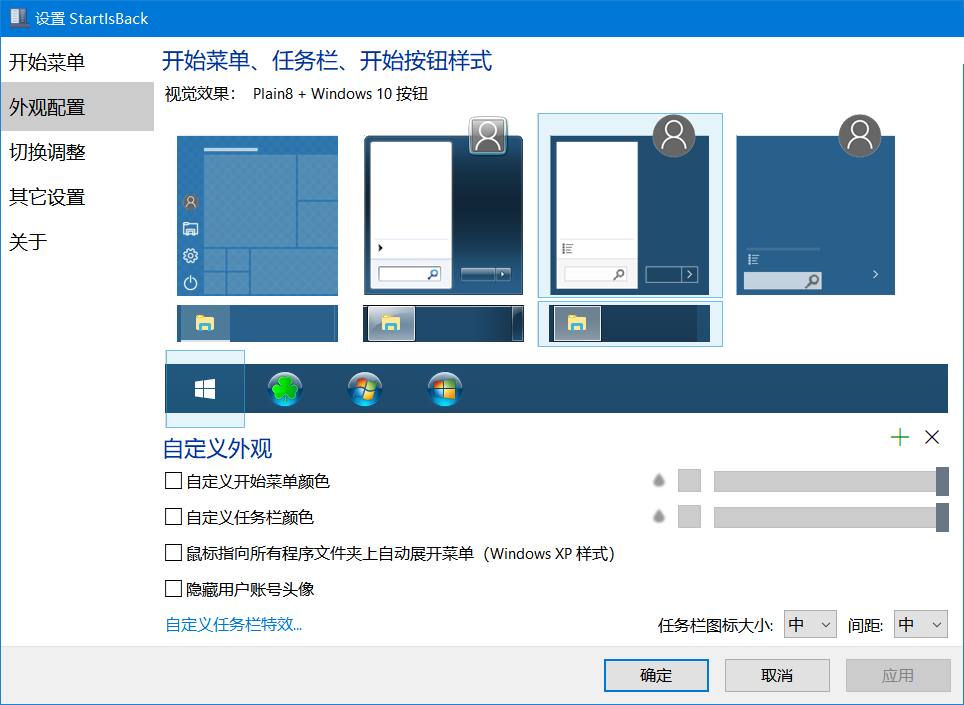Enable the custom start menu color checkbox

(x=172, y=481)
